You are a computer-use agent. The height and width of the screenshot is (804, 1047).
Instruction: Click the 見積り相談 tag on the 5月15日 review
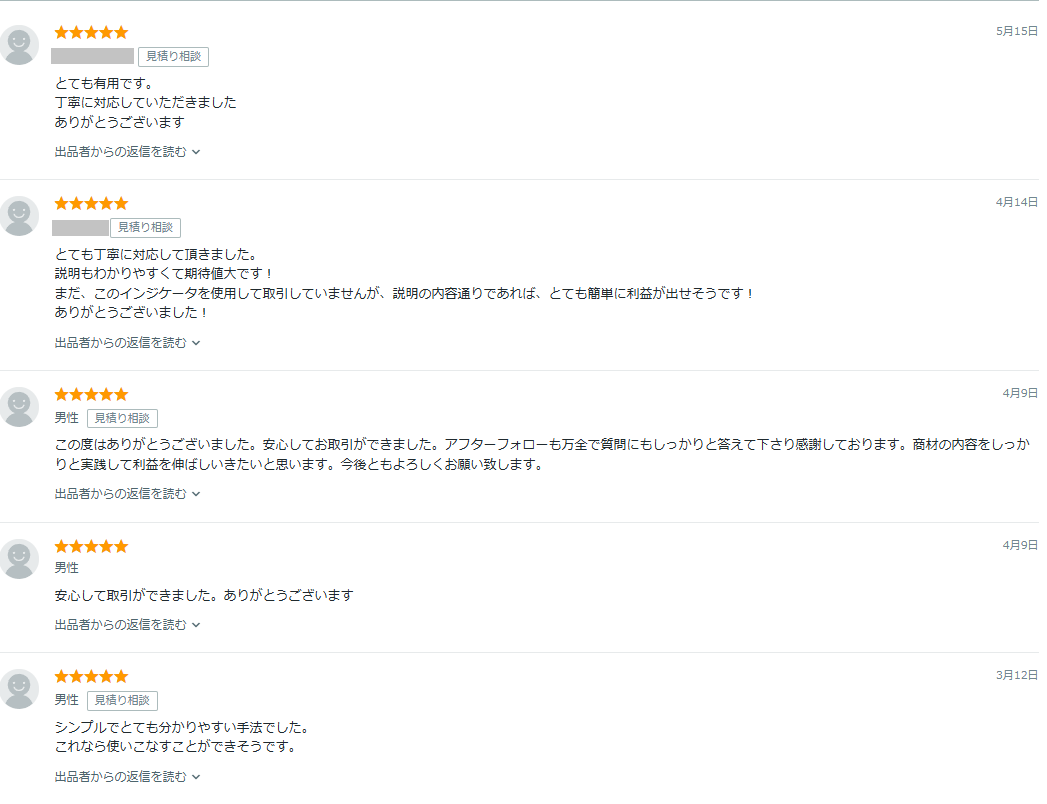174,57
